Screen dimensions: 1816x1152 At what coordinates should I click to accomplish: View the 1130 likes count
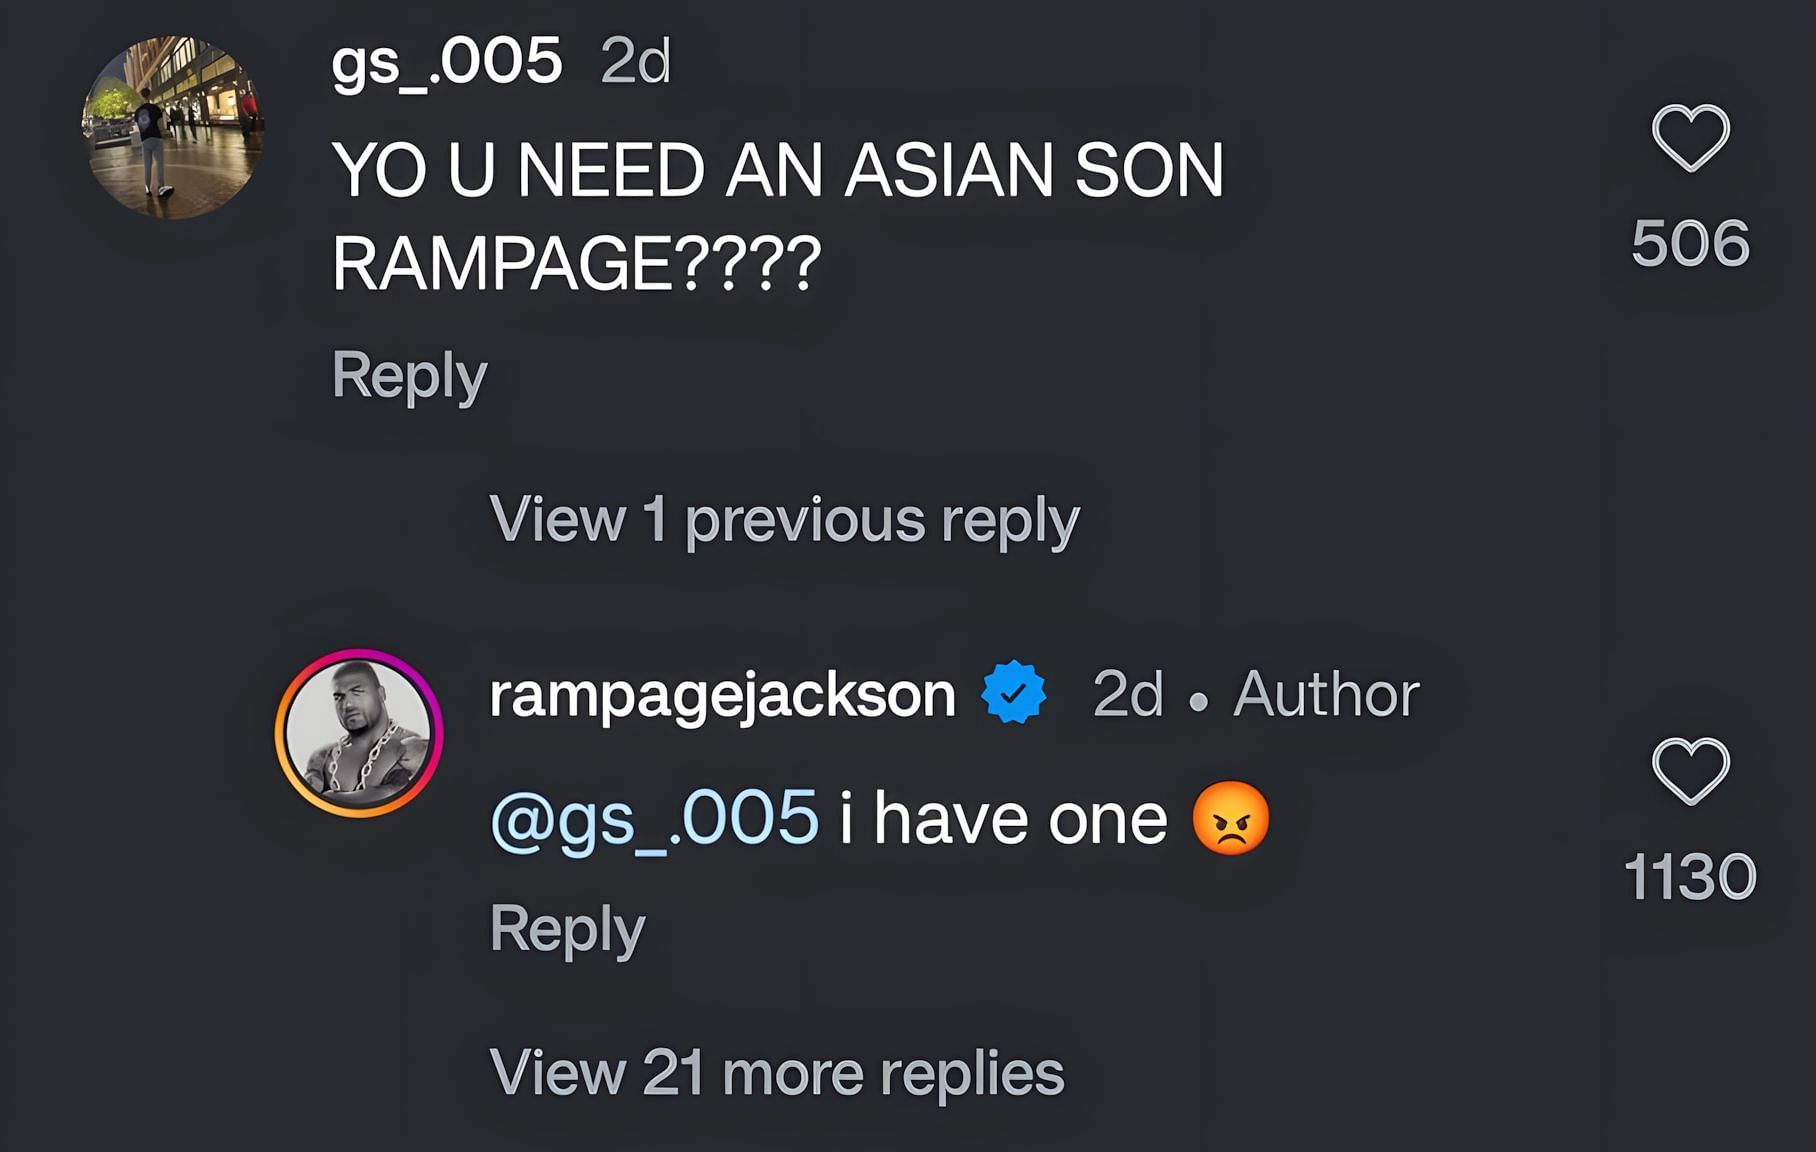pyautogui.click(x=1691, y=877)
